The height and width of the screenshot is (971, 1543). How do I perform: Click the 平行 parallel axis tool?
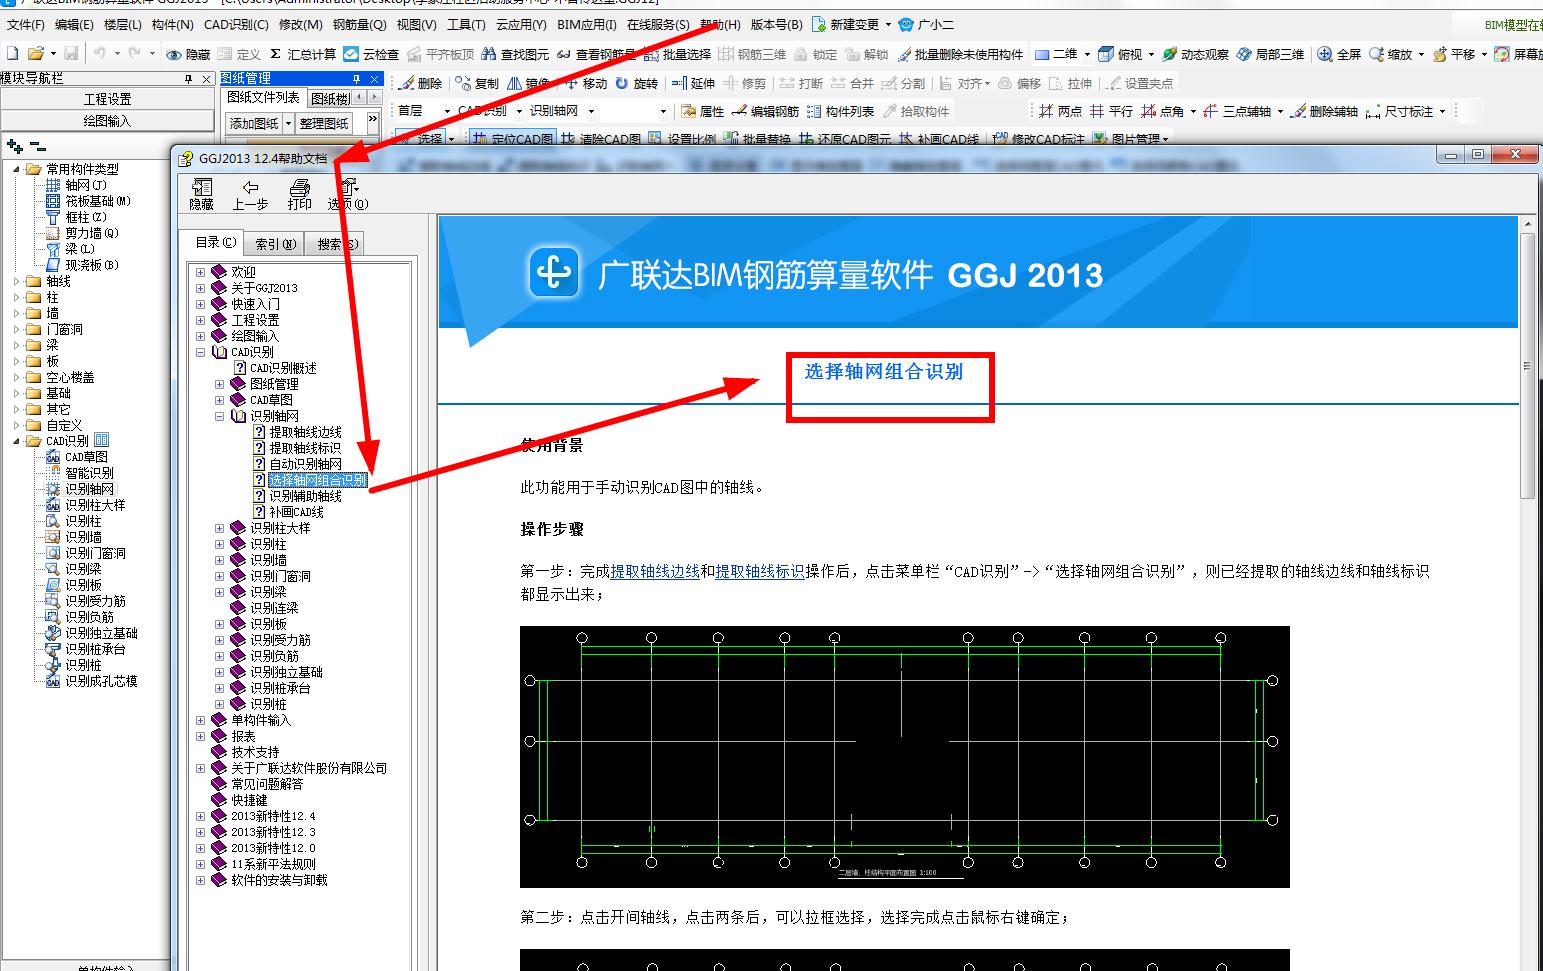point(1111,111)
